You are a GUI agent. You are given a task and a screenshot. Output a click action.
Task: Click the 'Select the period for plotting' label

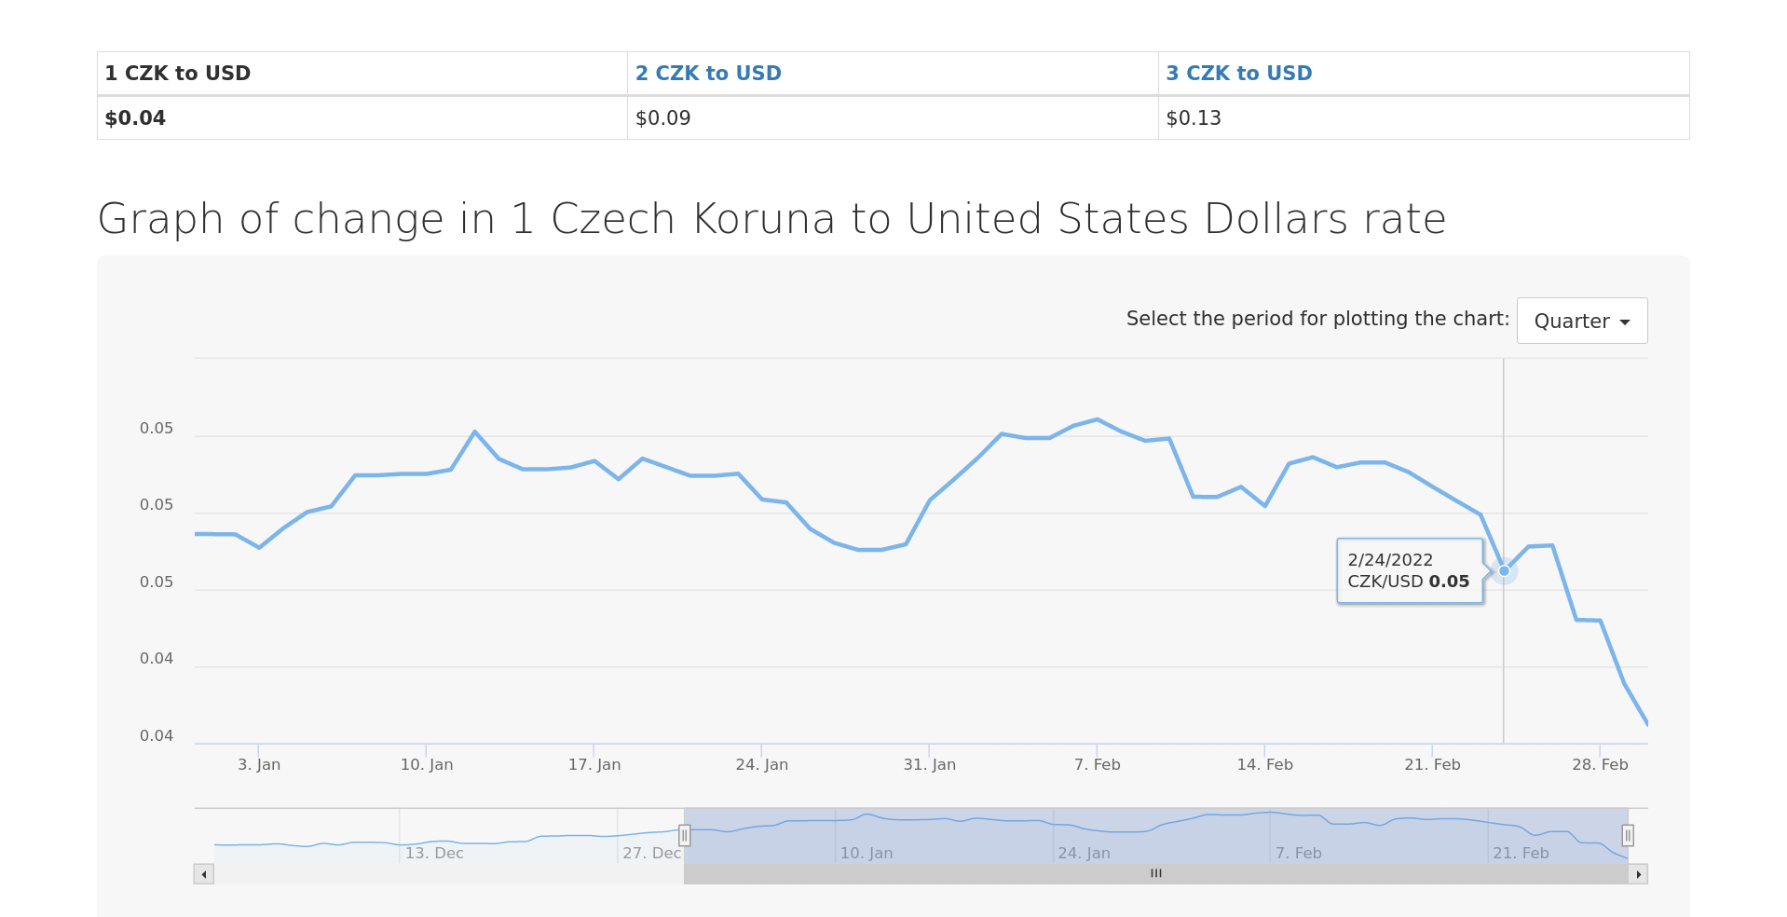point(1317,318)
